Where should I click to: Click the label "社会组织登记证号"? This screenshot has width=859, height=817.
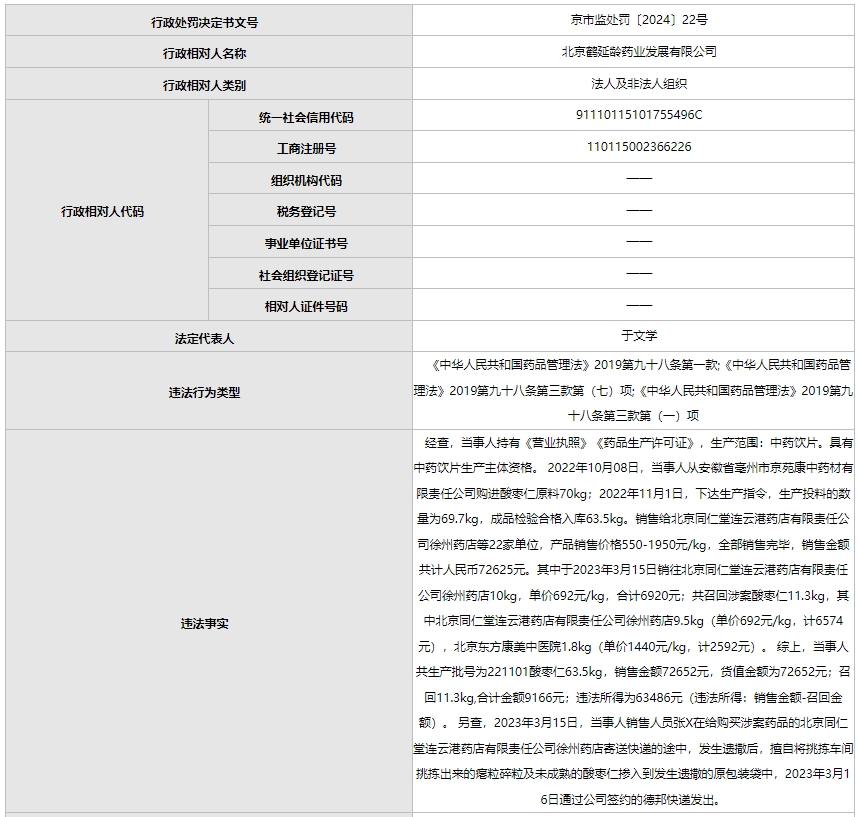pos(306,275)
